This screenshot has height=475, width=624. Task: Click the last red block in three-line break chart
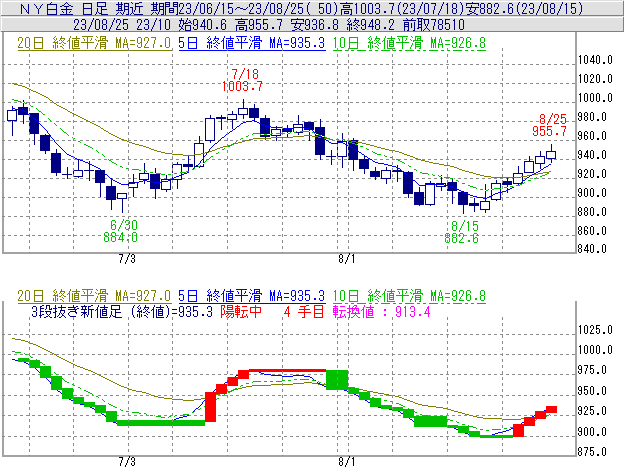[551, 409]
